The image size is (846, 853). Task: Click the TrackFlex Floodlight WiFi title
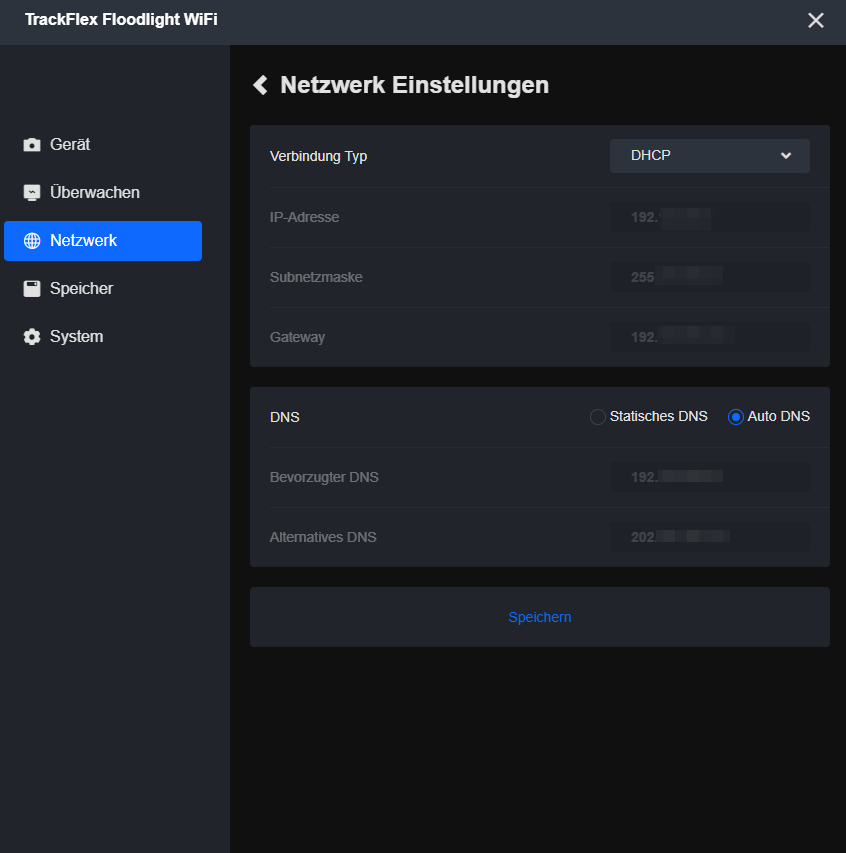[121, 20]
